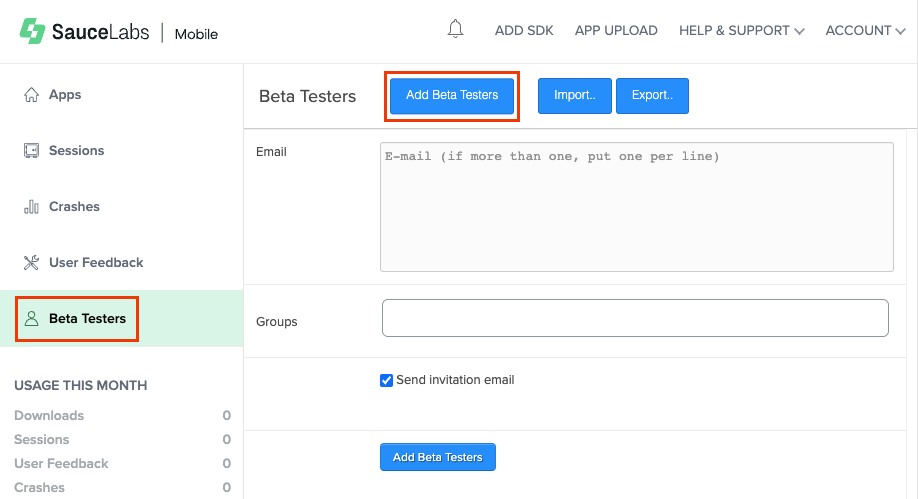Click the Export.. button
Image resolution: width=918 pixels, height=499 pixels.
click(x=652, y=96)
